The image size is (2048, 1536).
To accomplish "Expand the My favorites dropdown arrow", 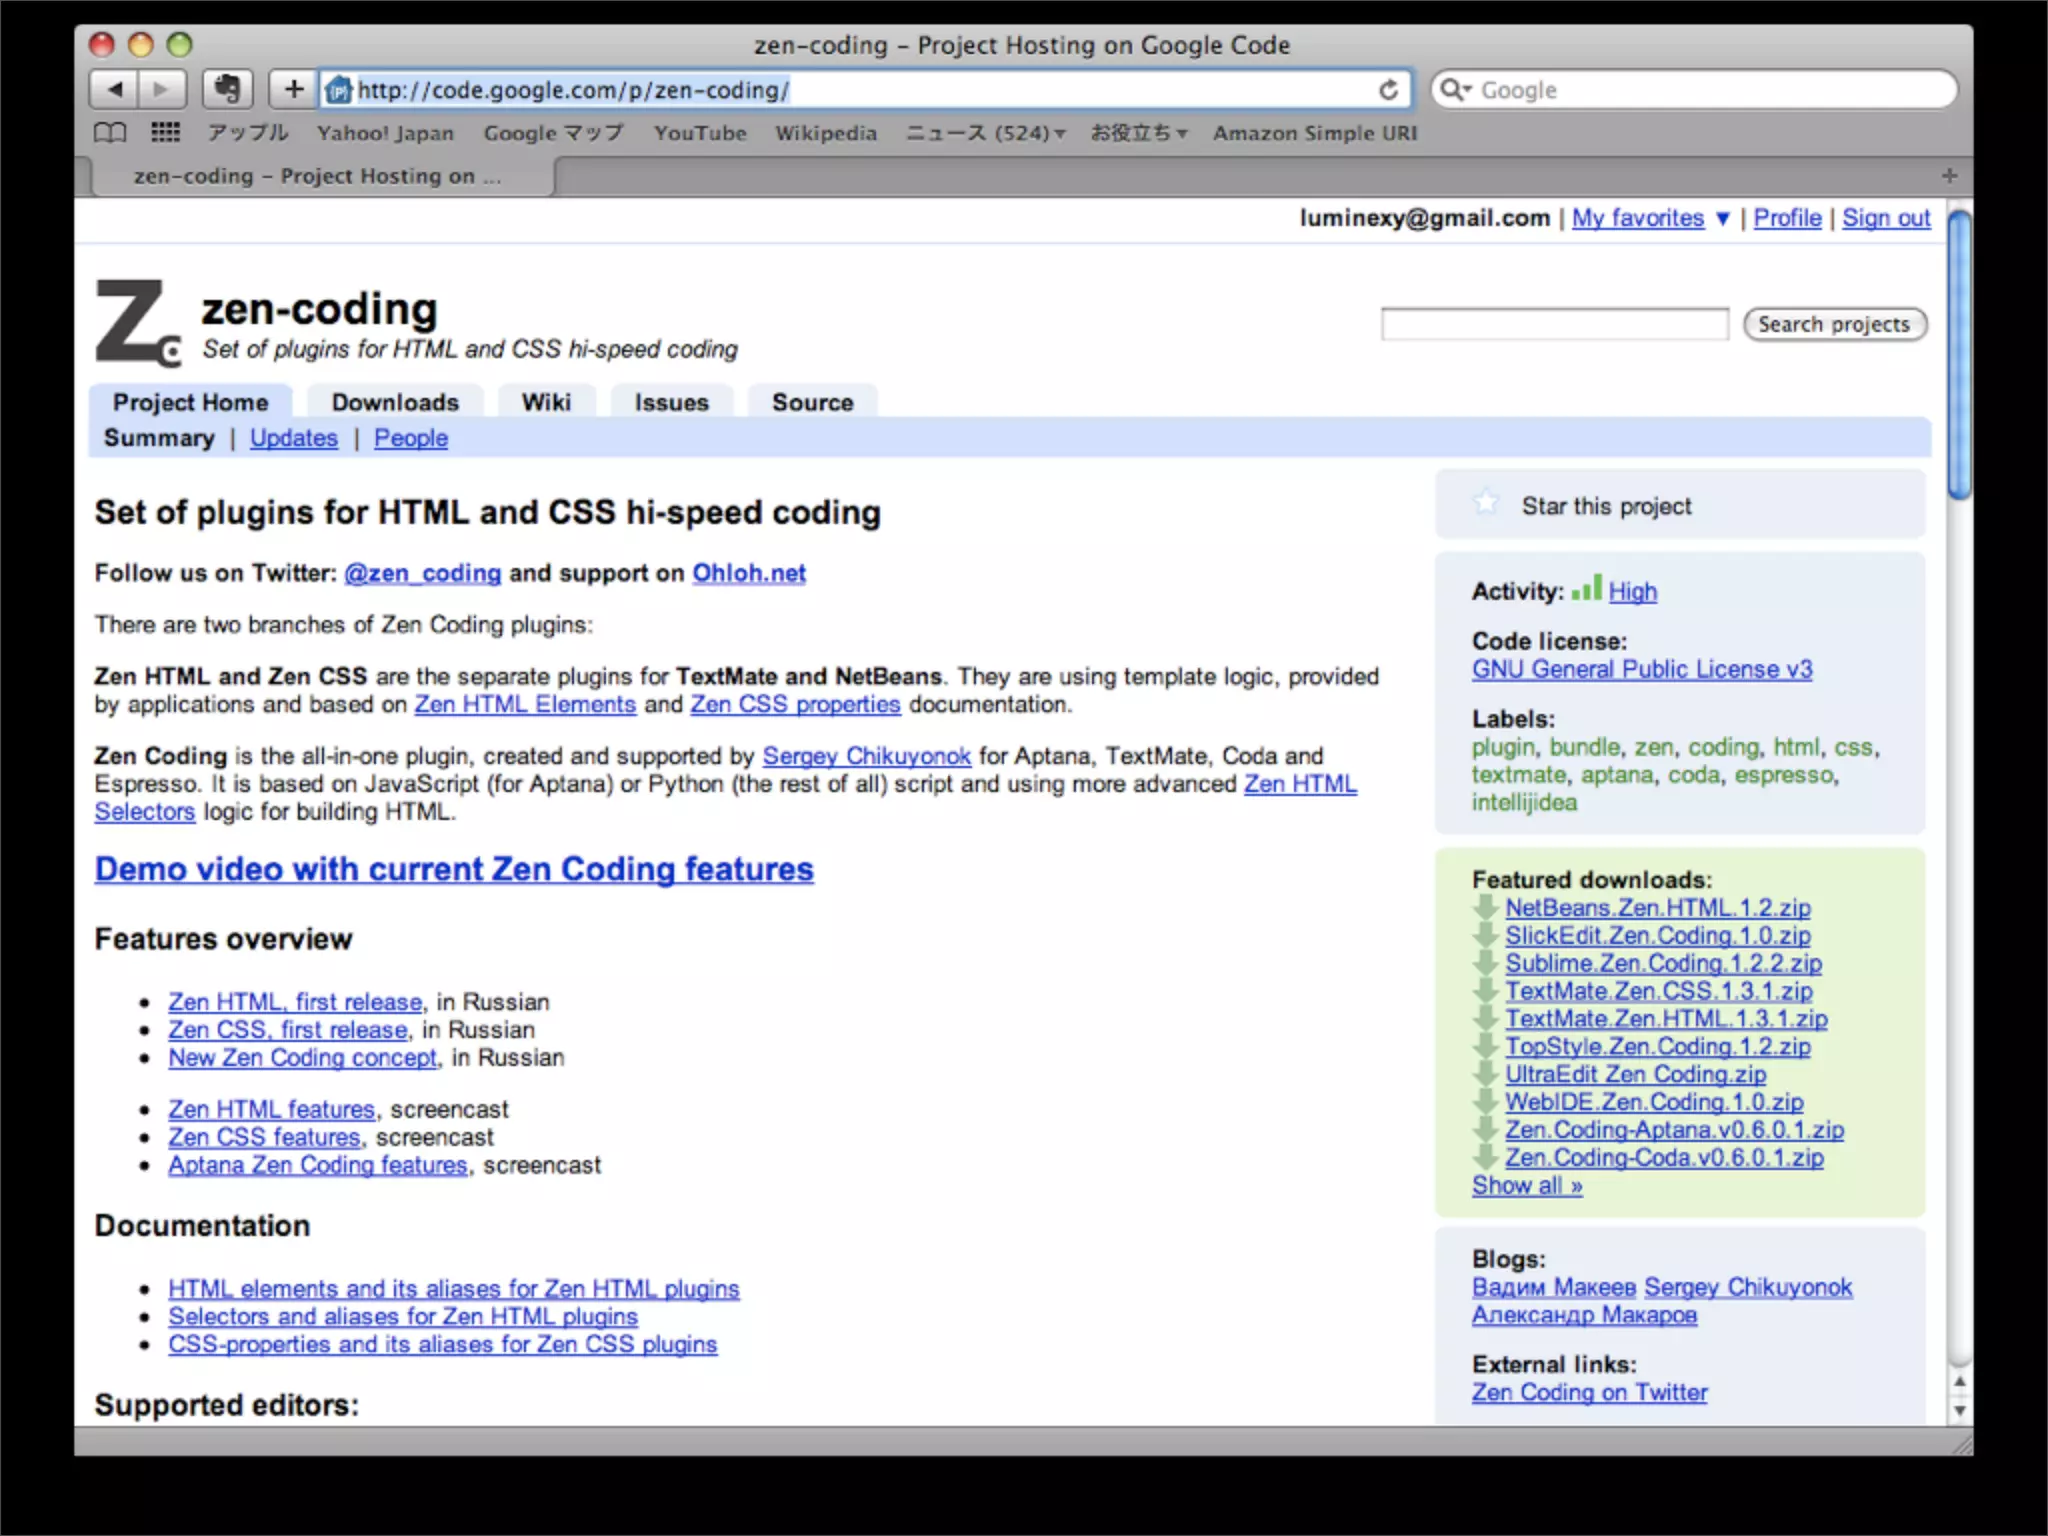I will coord(1722,219).
